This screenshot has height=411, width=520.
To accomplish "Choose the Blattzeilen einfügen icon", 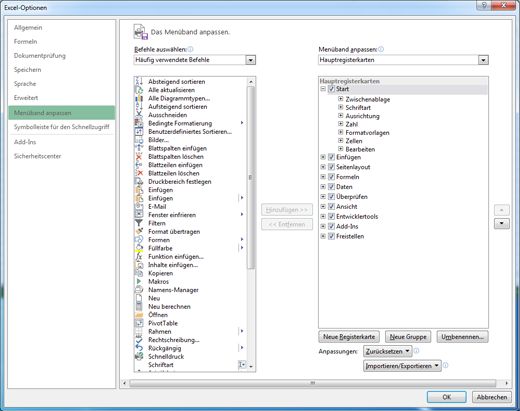I will pyautogui.click(x=139, y=165).
